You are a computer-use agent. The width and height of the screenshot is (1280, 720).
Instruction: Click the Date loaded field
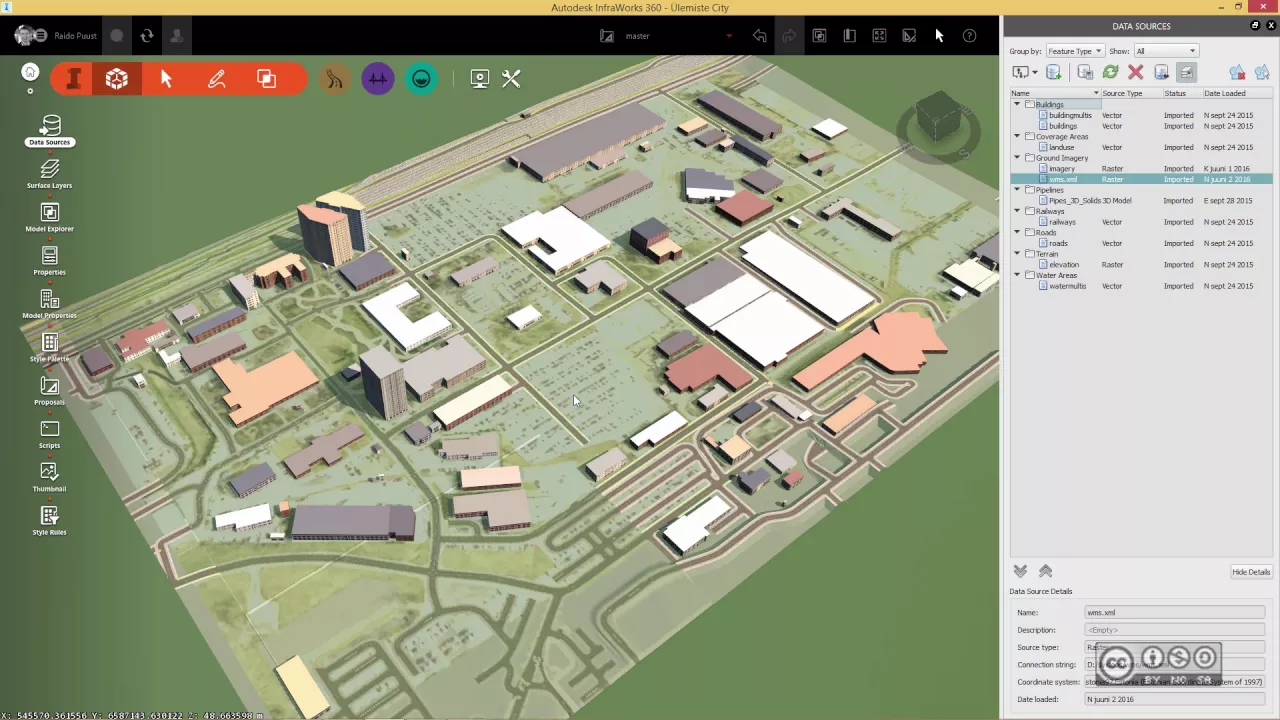1175,699
